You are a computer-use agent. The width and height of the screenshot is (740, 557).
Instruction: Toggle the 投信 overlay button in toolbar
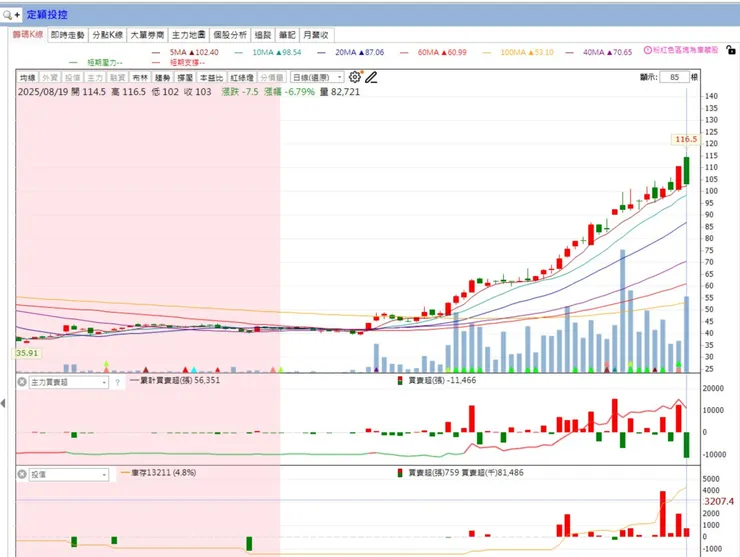(72, 77)
